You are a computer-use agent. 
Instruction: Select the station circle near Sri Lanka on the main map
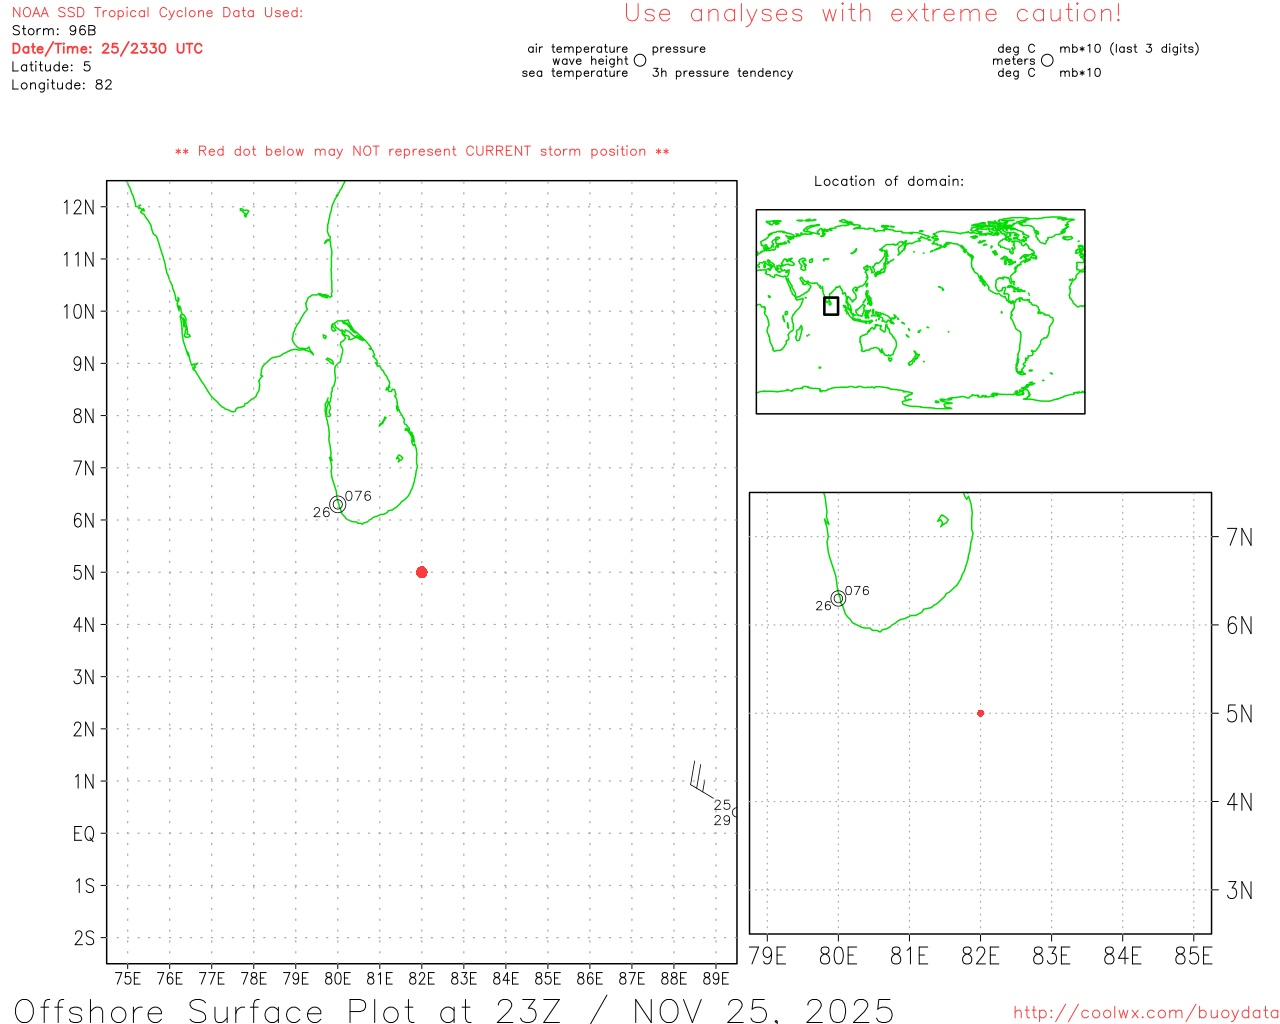[338, 504]
